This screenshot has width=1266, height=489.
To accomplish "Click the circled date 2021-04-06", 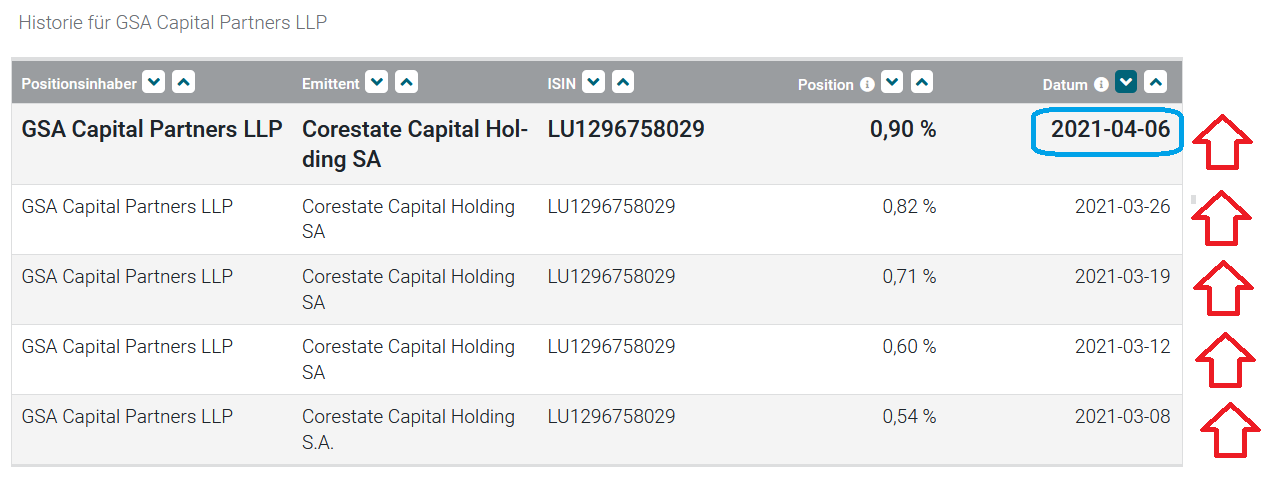I will (x=1110, y=130).
